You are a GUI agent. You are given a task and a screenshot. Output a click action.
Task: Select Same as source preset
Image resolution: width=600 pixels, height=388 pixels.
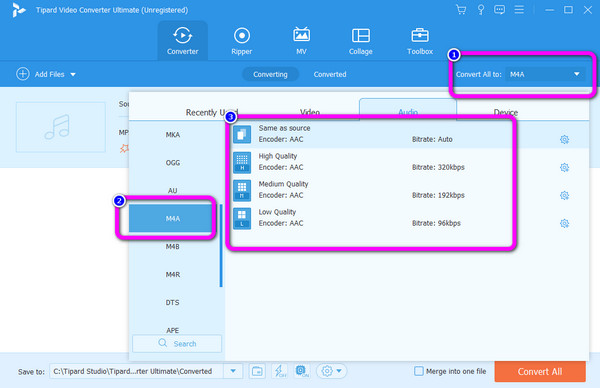pos(407,134)
